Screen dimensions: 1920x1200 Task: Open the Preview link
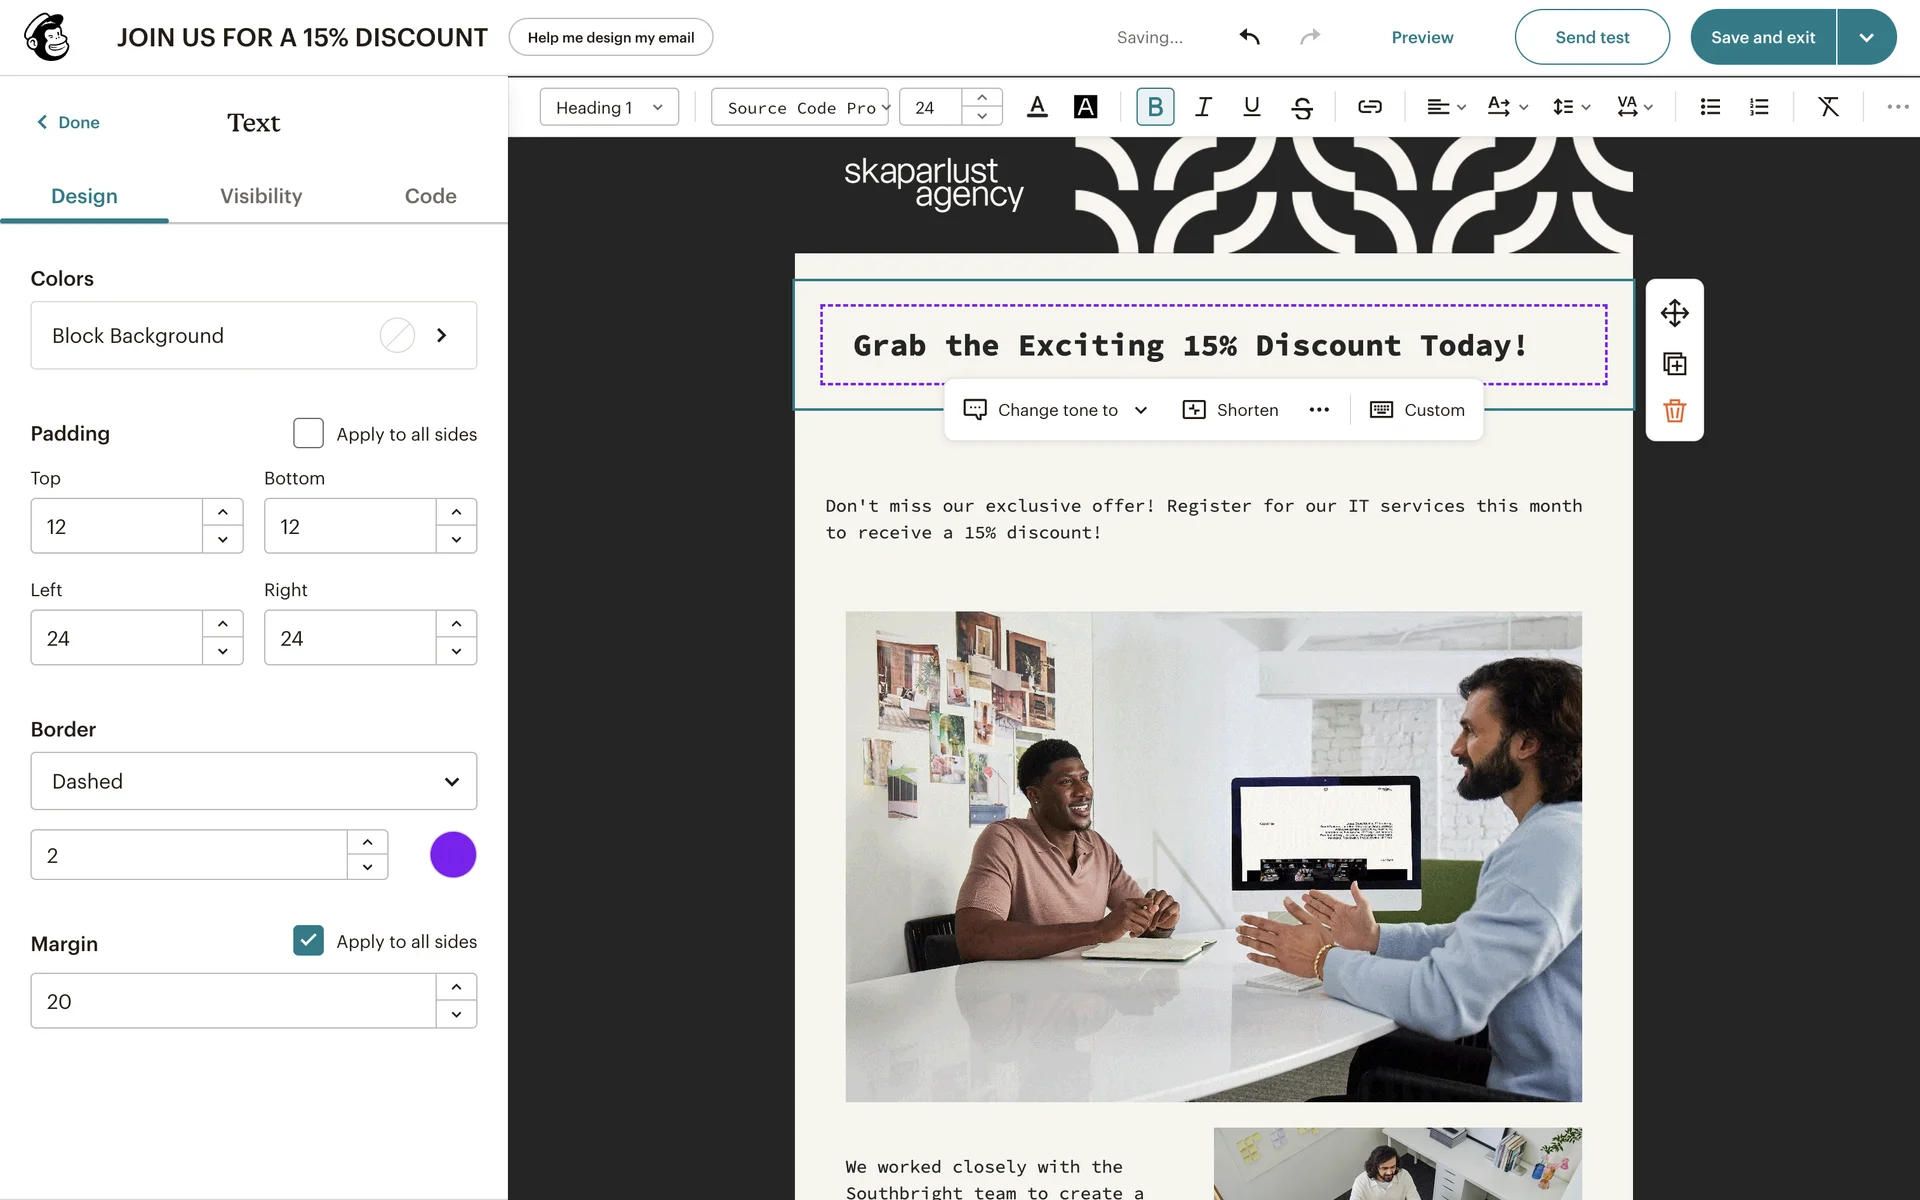[1422, 37]
